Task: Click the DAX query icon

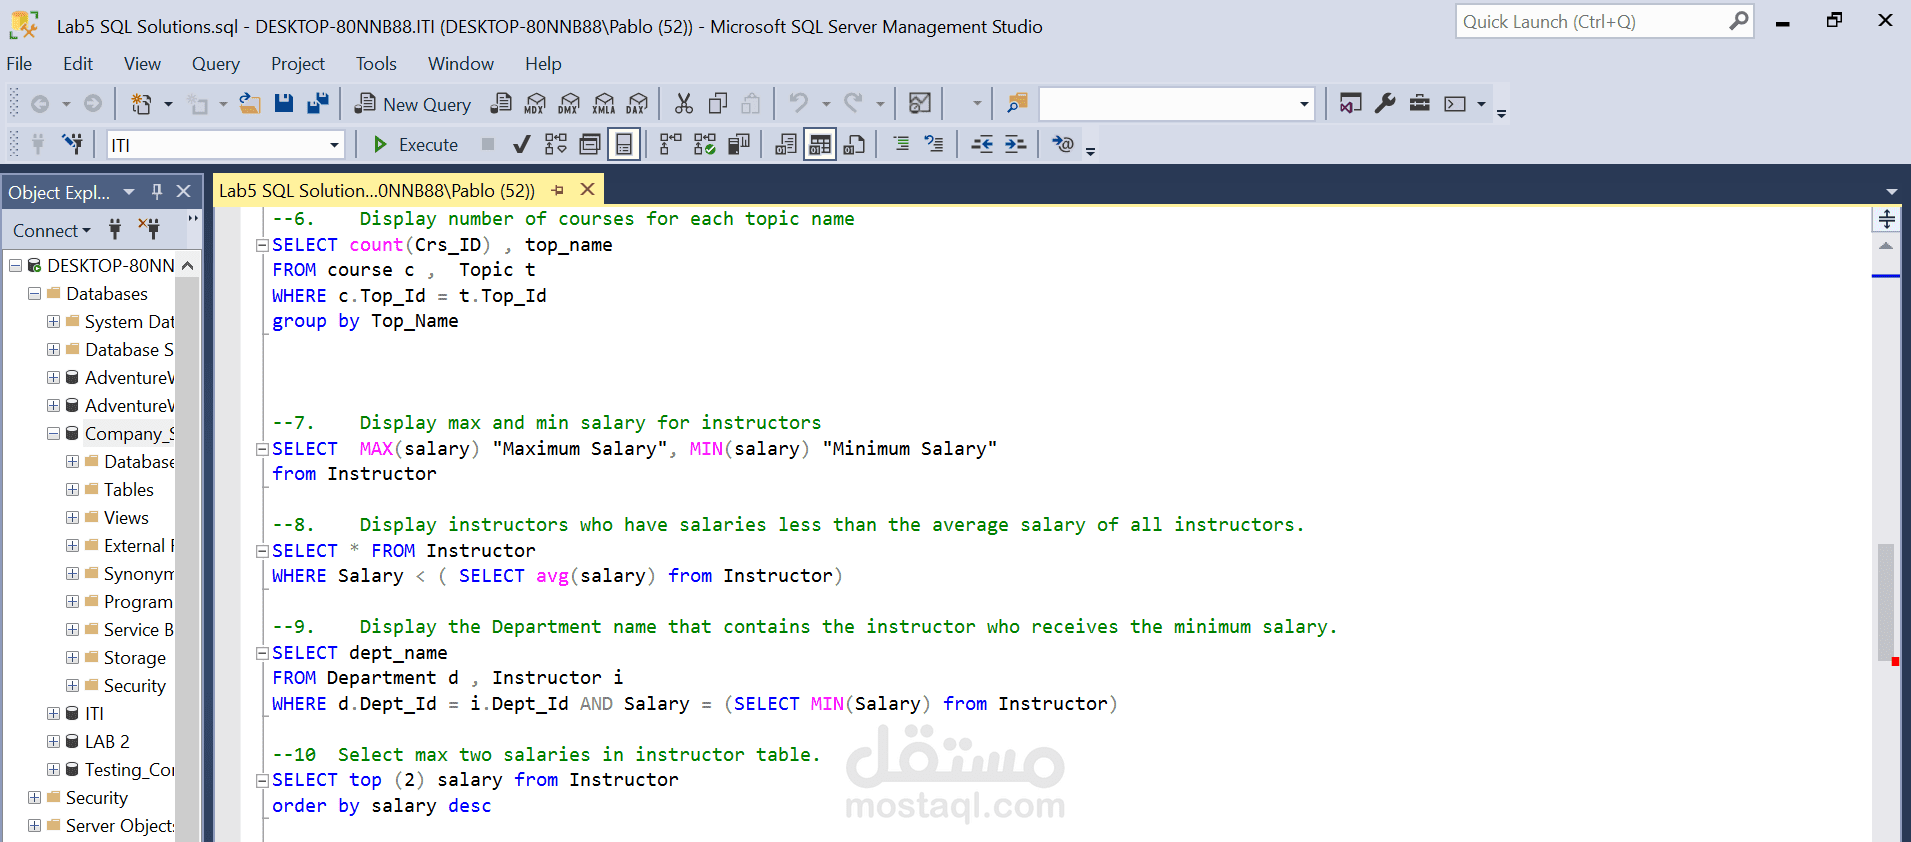Action: click(637, 104)
